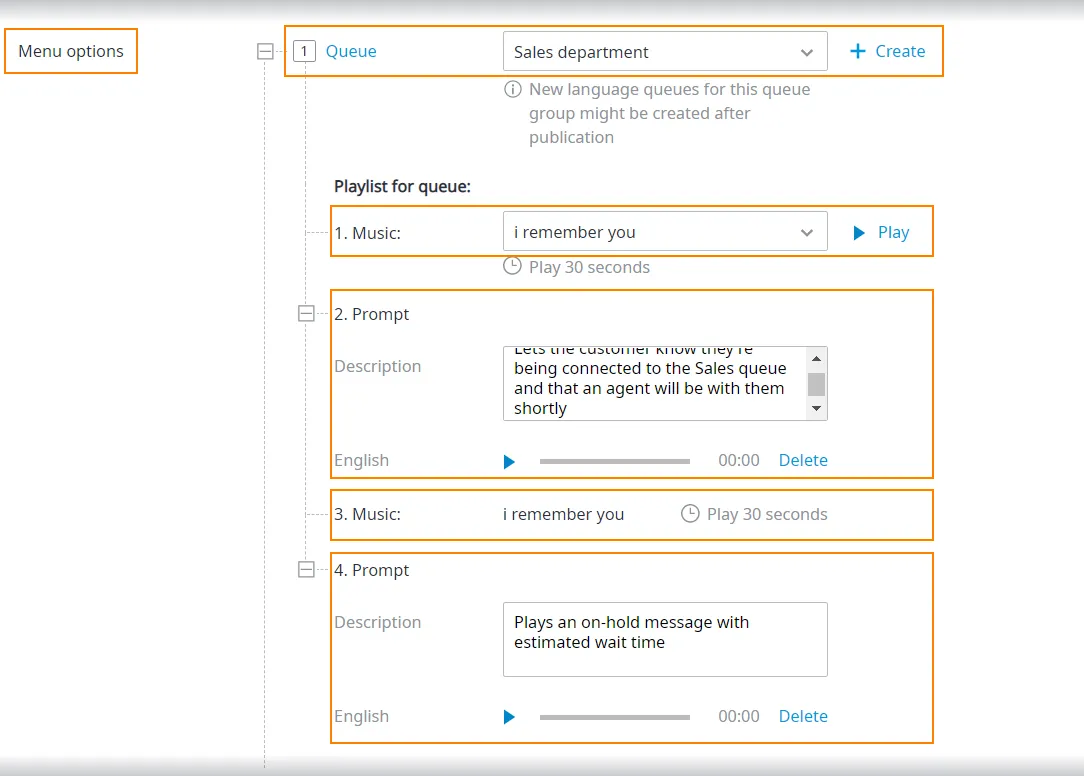Click the 00:00 time of 2. Prompt
The image size is (1084, 776).
pyautogui.click(x=738, y=461)
